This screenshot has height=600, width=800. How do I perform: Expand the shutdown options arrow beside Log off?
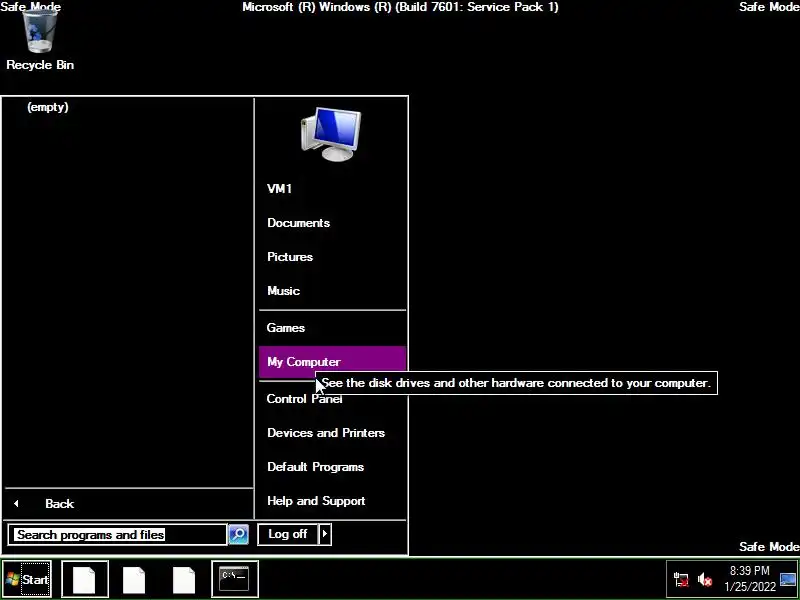click(x=325, y=534)
